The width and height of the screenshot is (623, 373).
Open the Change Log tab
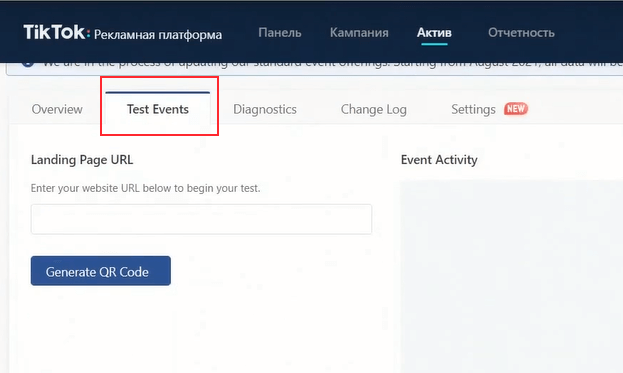pyautogui.click(x=373, y=109)
